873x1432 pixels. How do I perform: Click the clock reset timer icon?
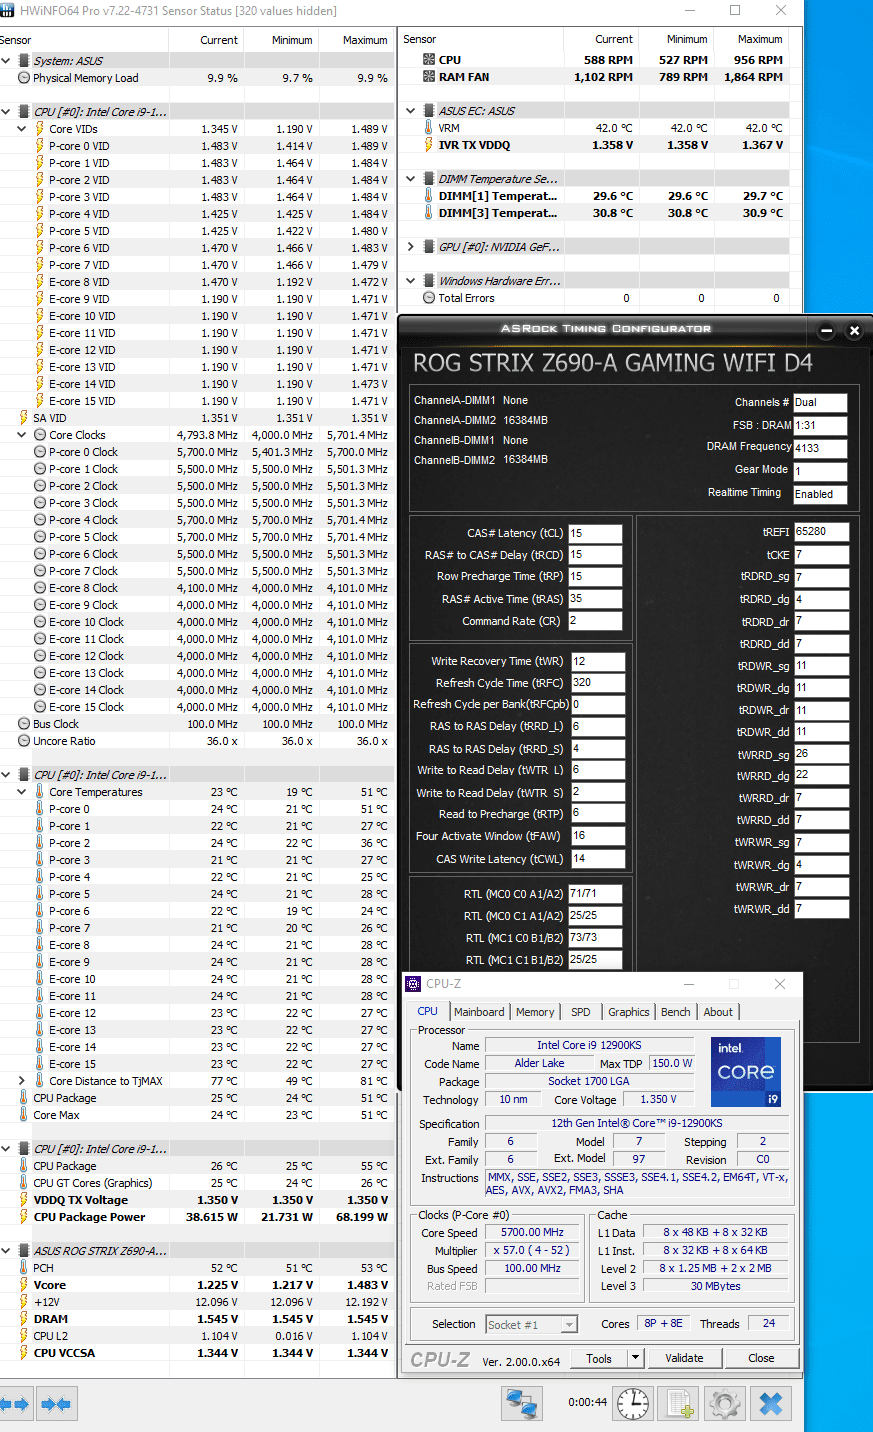coord(633,1403)
